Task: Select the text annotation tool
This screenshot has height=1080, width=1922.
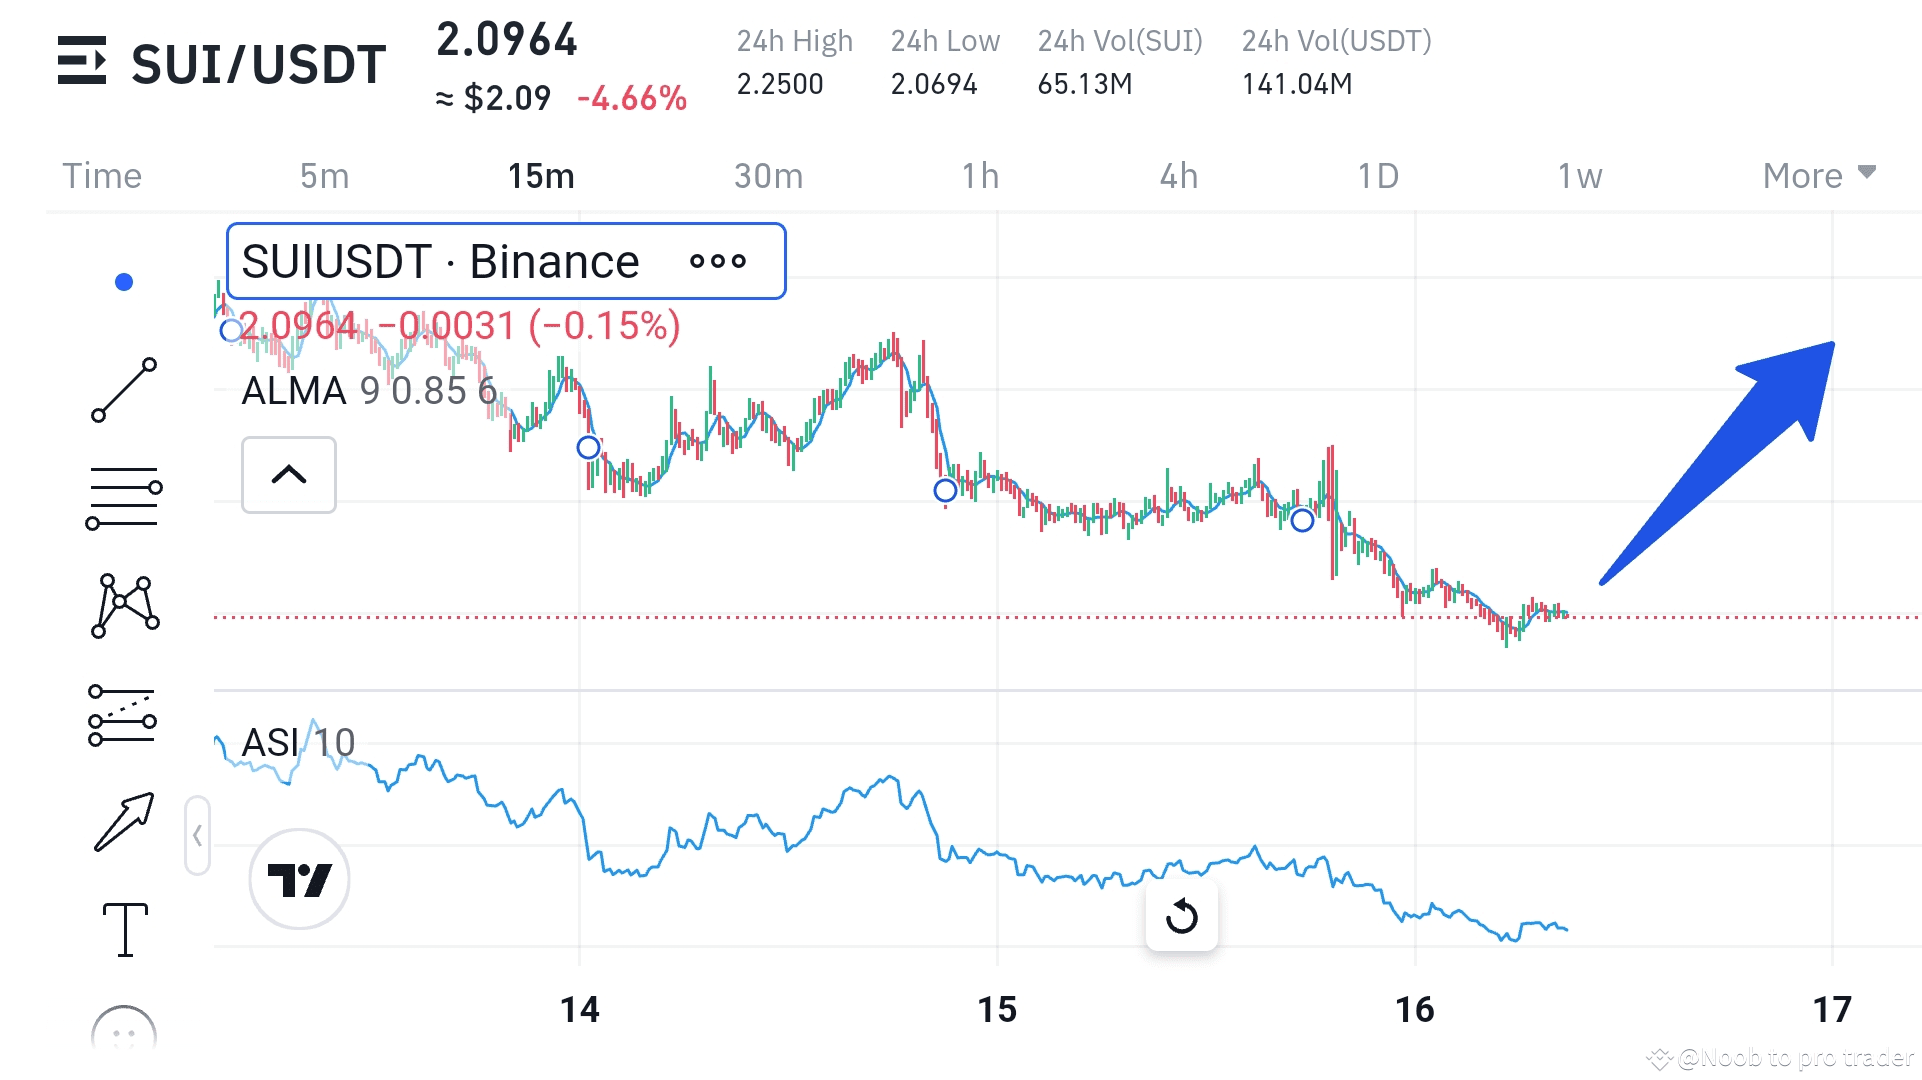Action: (125, 929)
